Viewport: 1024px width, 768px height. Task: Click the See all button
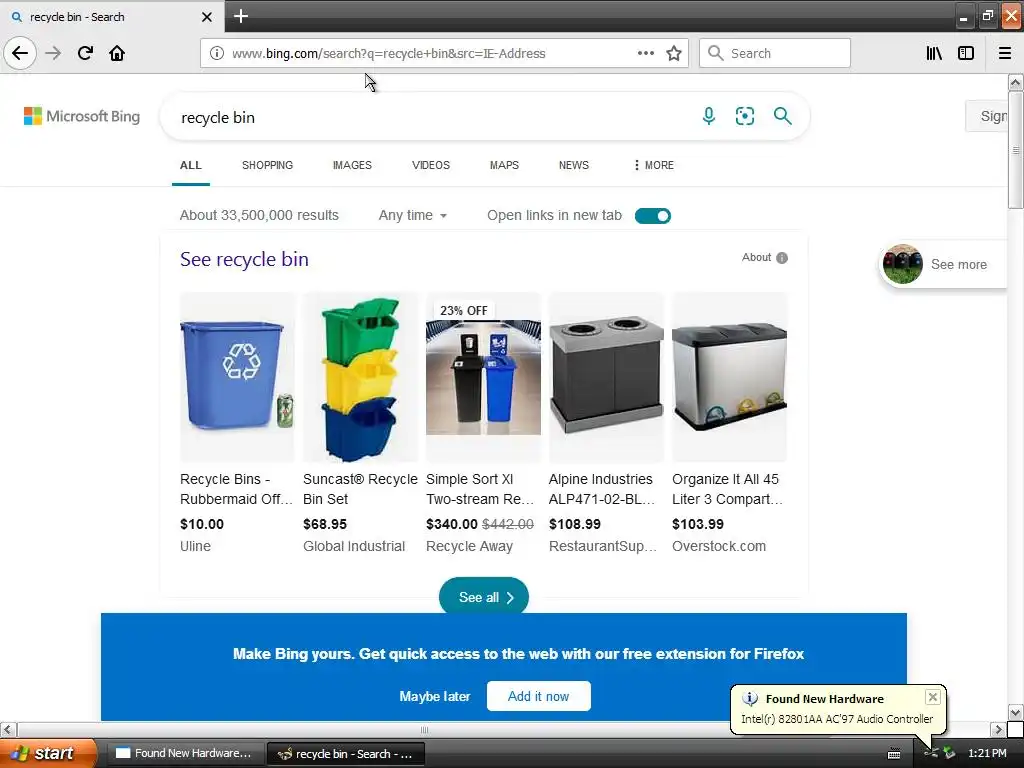(483, 597)
